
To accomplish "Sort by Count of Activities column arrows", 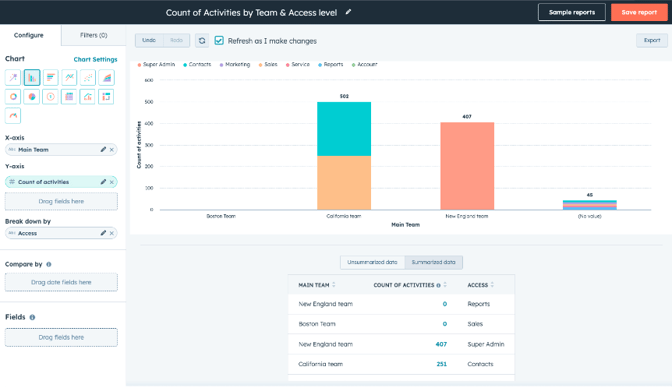I will (x=445, y=285).
